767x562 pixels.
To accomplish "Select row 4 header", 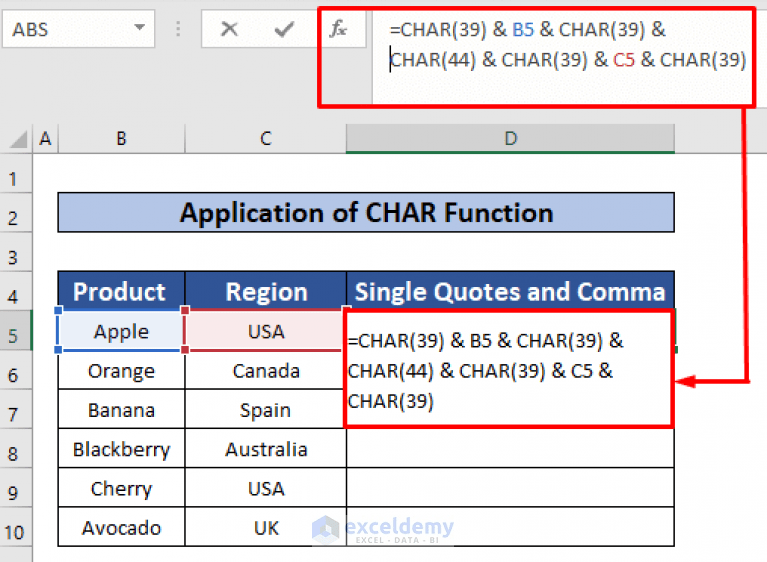I will [16, 292].
